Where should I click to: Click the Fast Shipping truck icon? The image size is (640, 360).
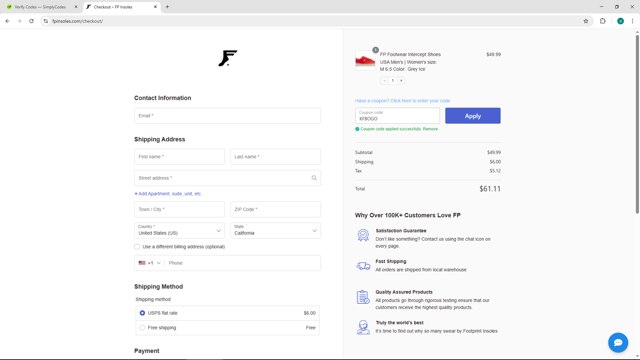(363, 266)
